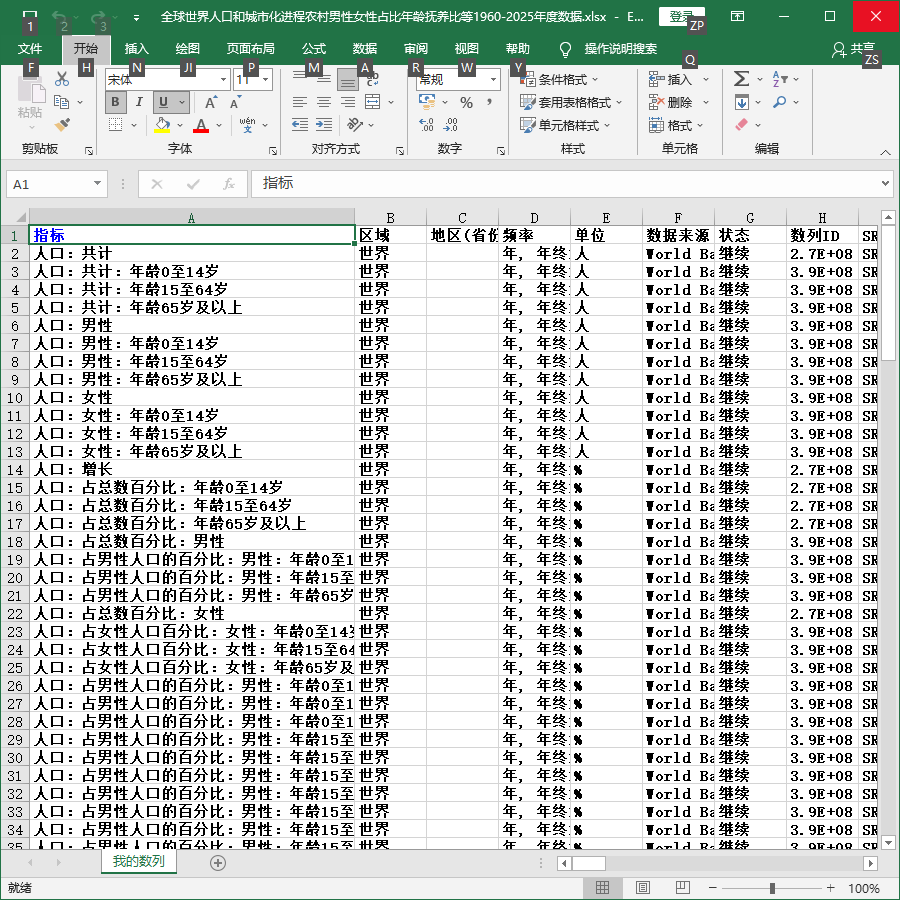Click the insert function fx icon

pyautogui.click(x=228, y=184)
